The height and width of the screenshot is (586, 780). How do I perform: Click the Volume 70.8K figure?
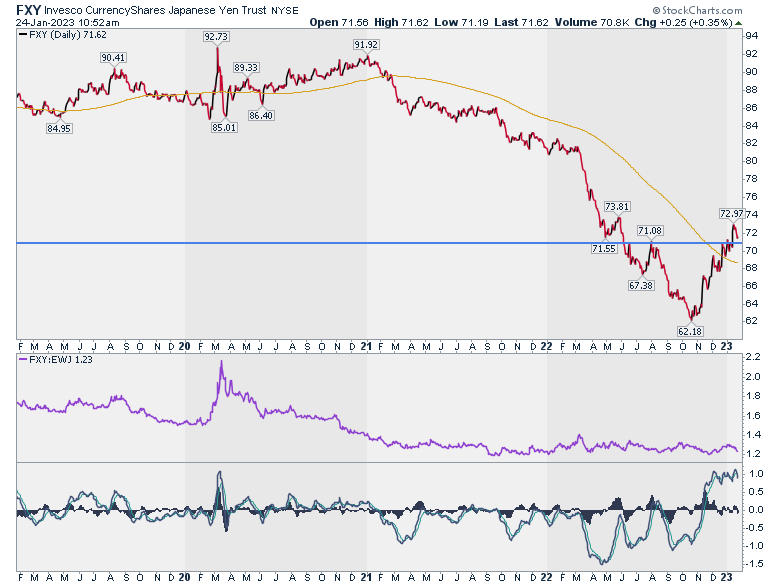click(591, 22)
